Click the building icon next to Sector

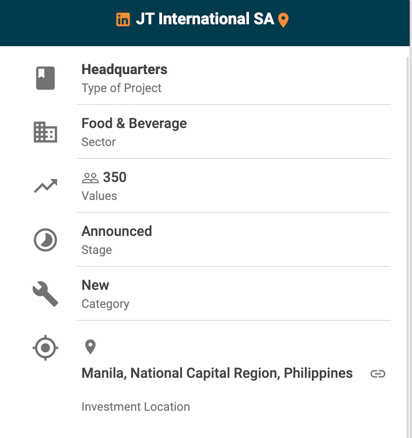(x=45, y=132)
